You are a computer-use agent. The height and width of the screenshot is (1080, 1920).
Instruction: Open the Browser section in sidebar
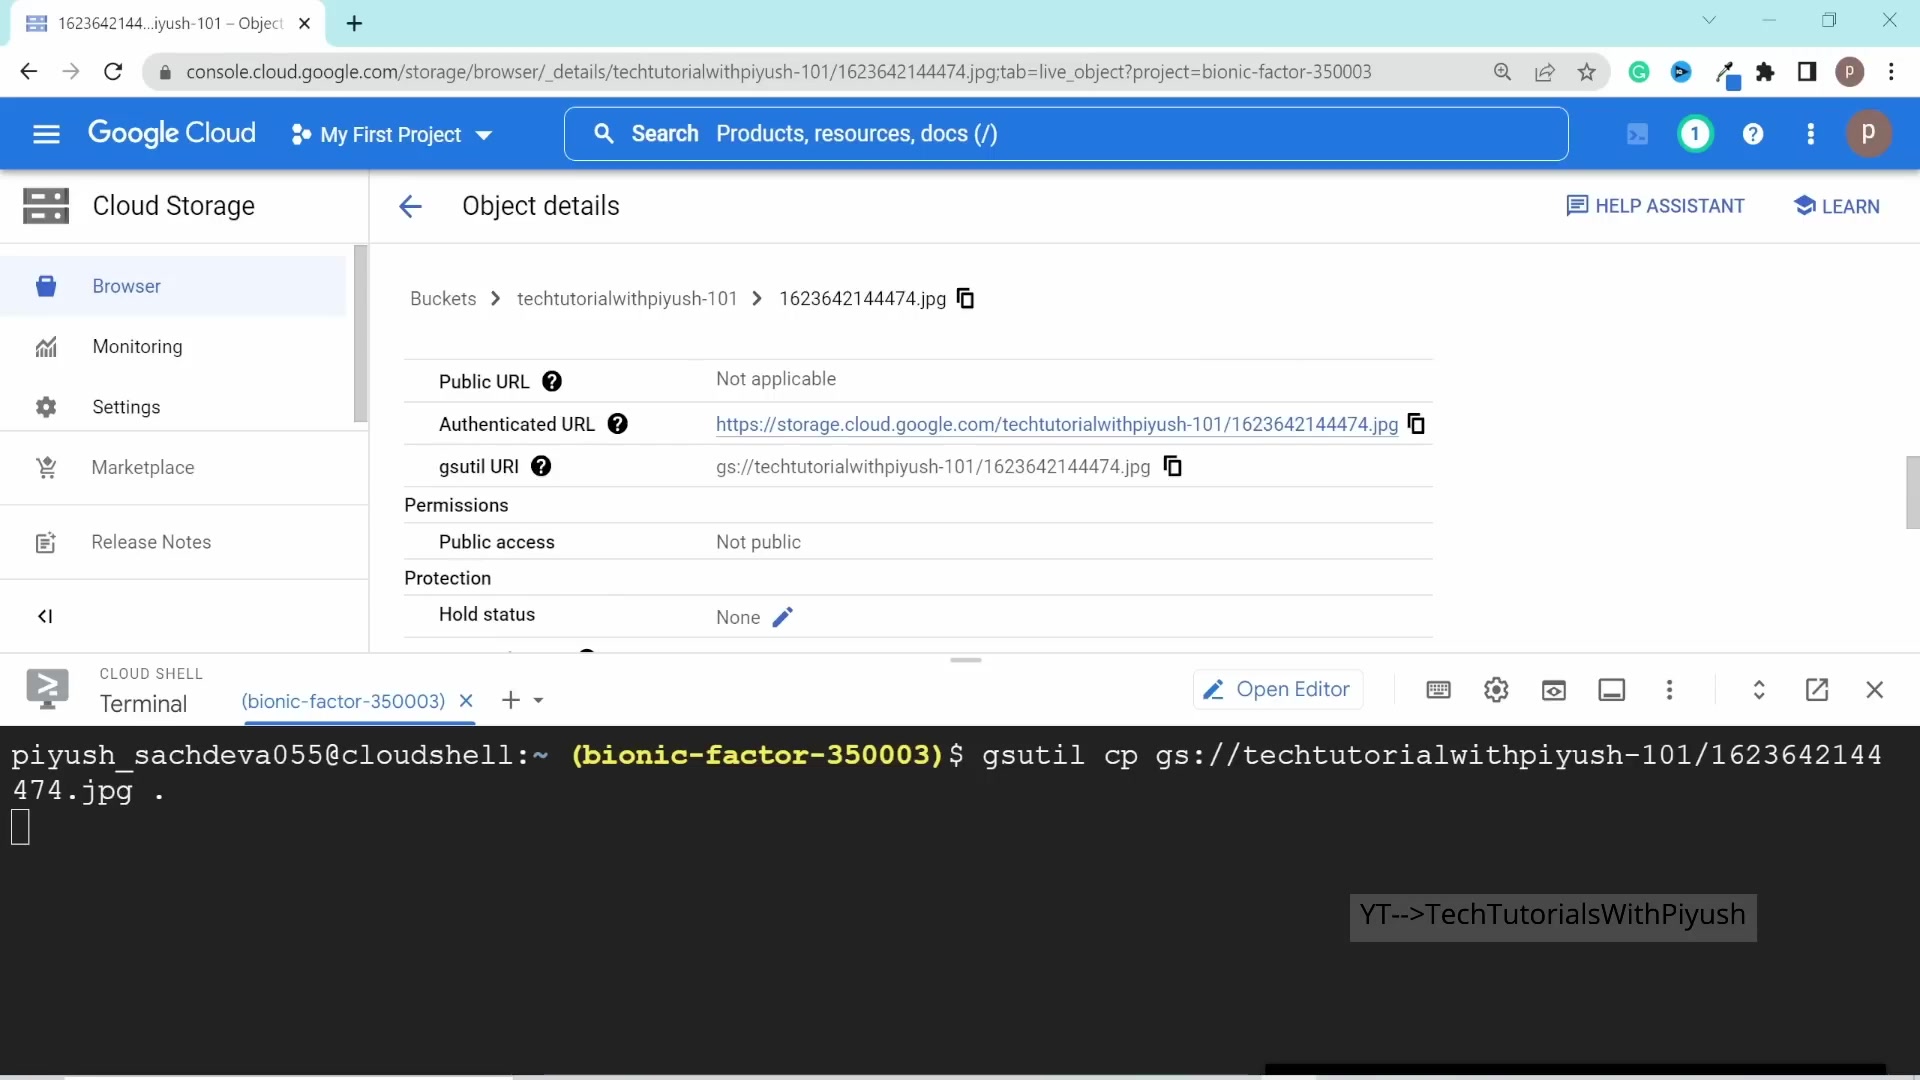pyautogui.click(x=173, y=286)
